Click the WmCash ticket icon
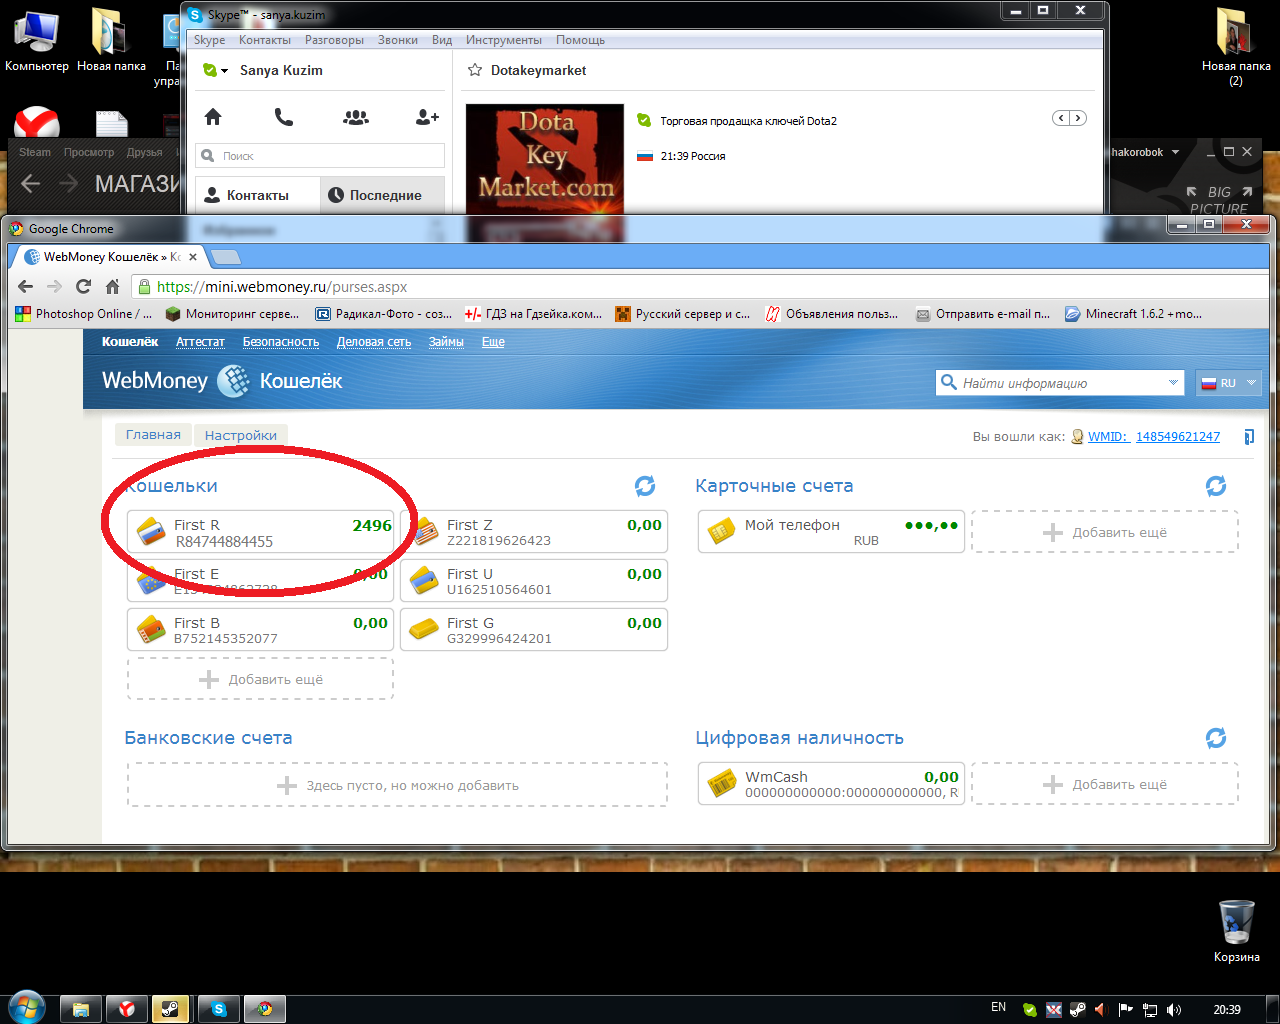The image size is (1280, 1024). tap(722, 784)
